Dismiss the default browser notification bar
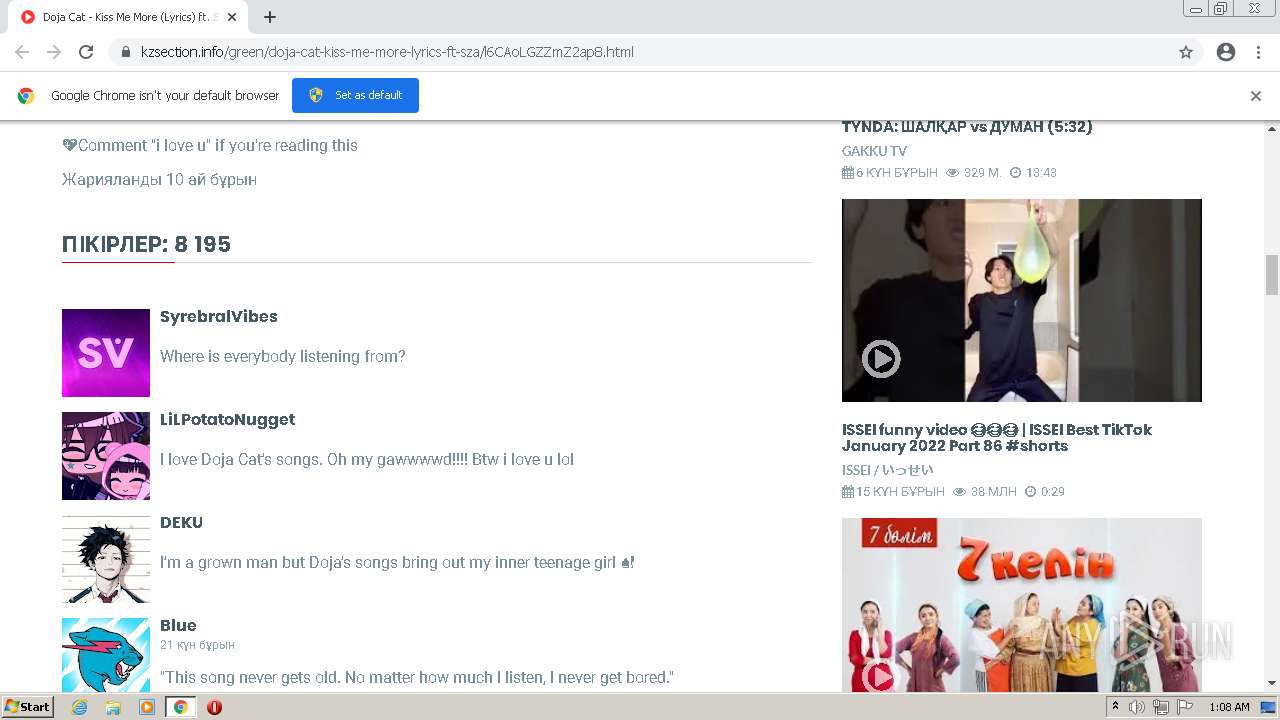Viewport: 1280px width, 720px height. pyautogui.click(x=1256, y=96)
